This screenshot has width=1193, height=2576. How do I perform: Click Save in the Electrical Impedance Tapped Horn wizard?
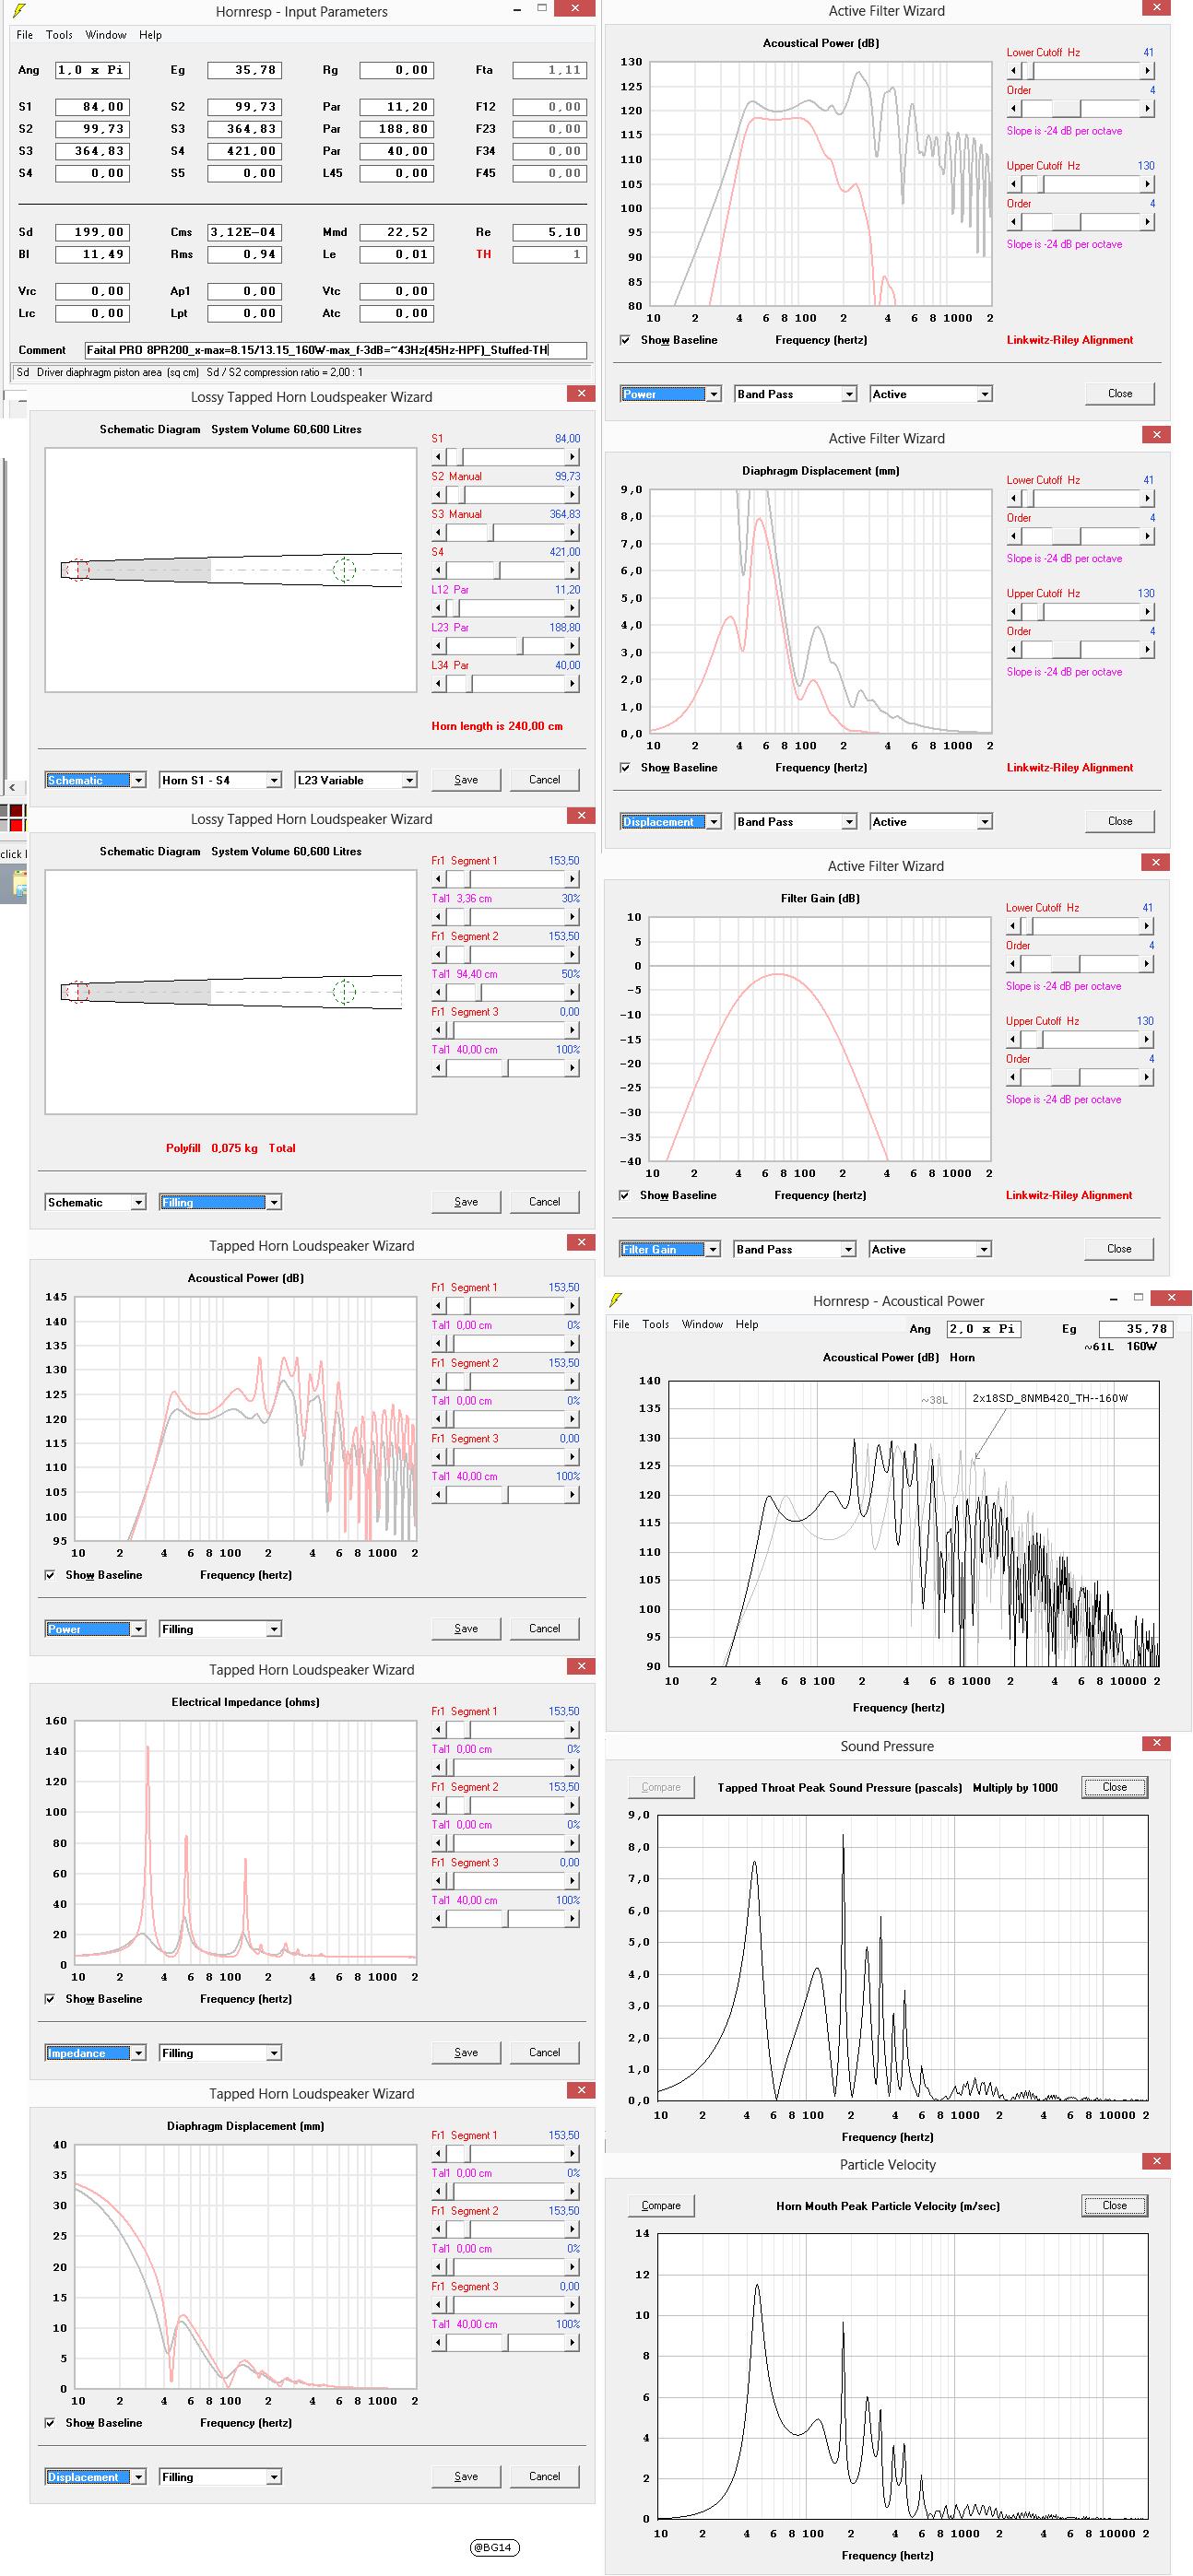[x=466, y=2052]
